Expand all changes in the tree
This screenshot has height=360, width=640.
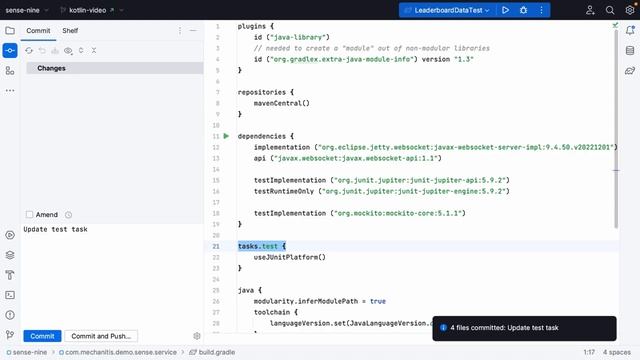(x=81, y=50)
